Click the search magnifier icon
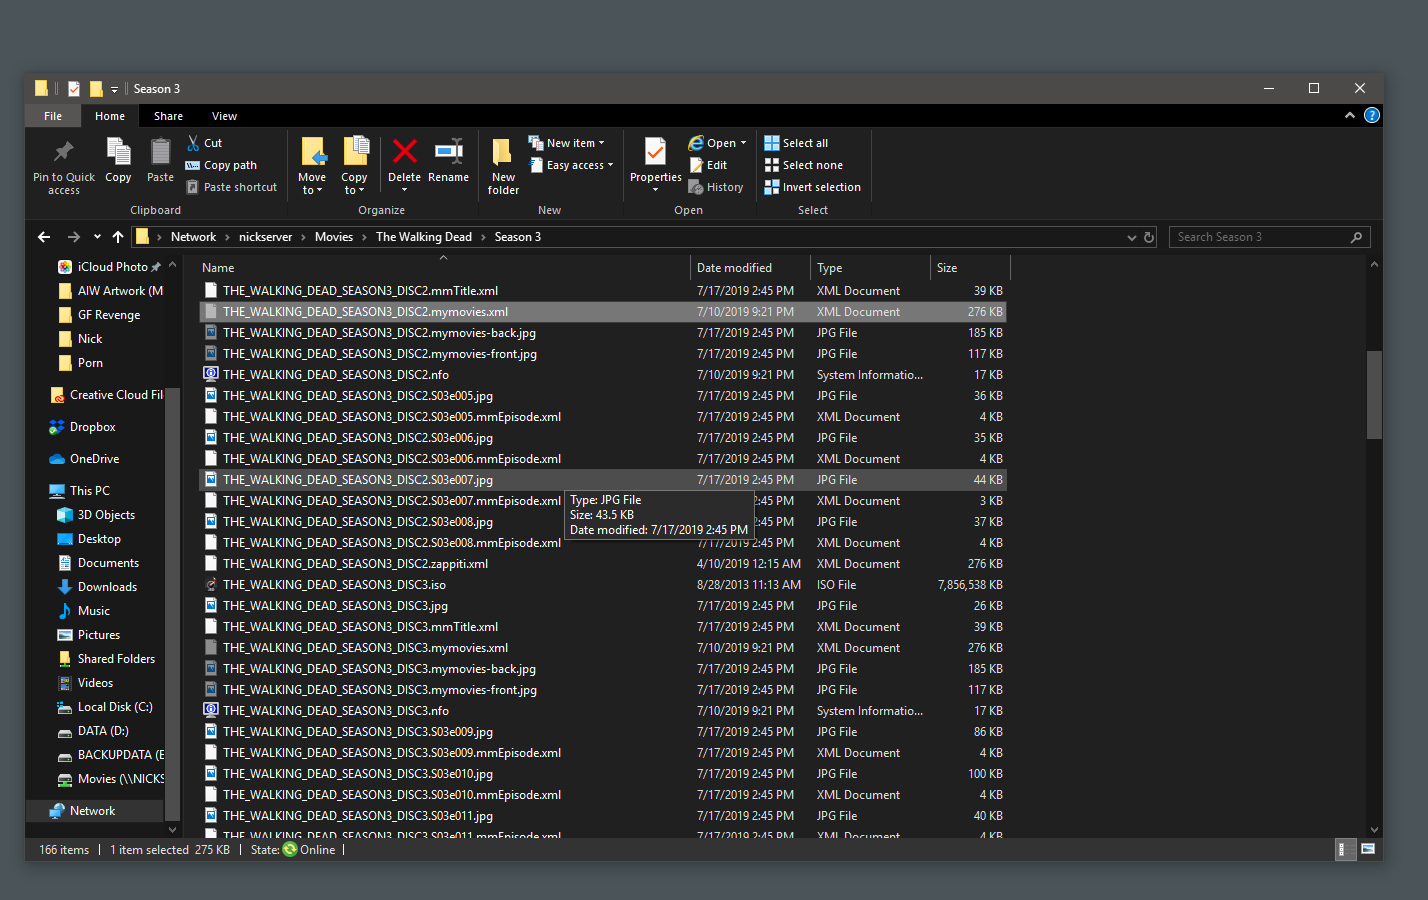 1356,237
